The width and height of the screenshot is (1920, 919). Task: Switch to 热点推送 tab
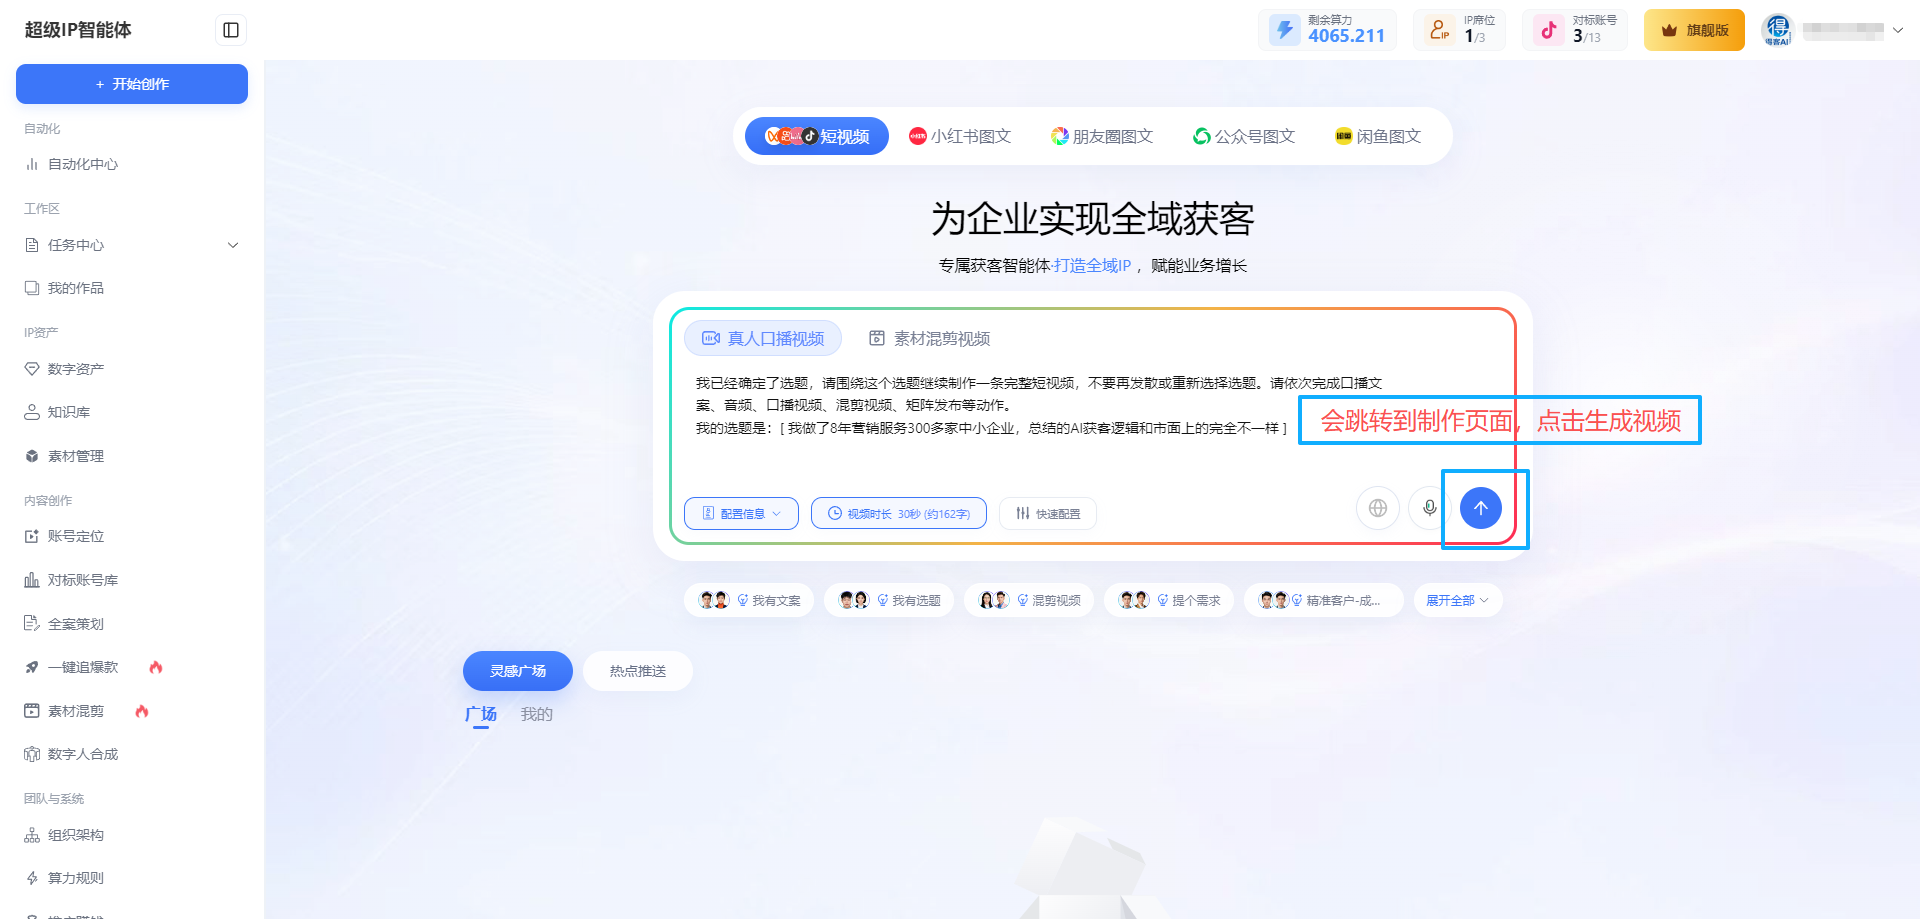(638, 671)
